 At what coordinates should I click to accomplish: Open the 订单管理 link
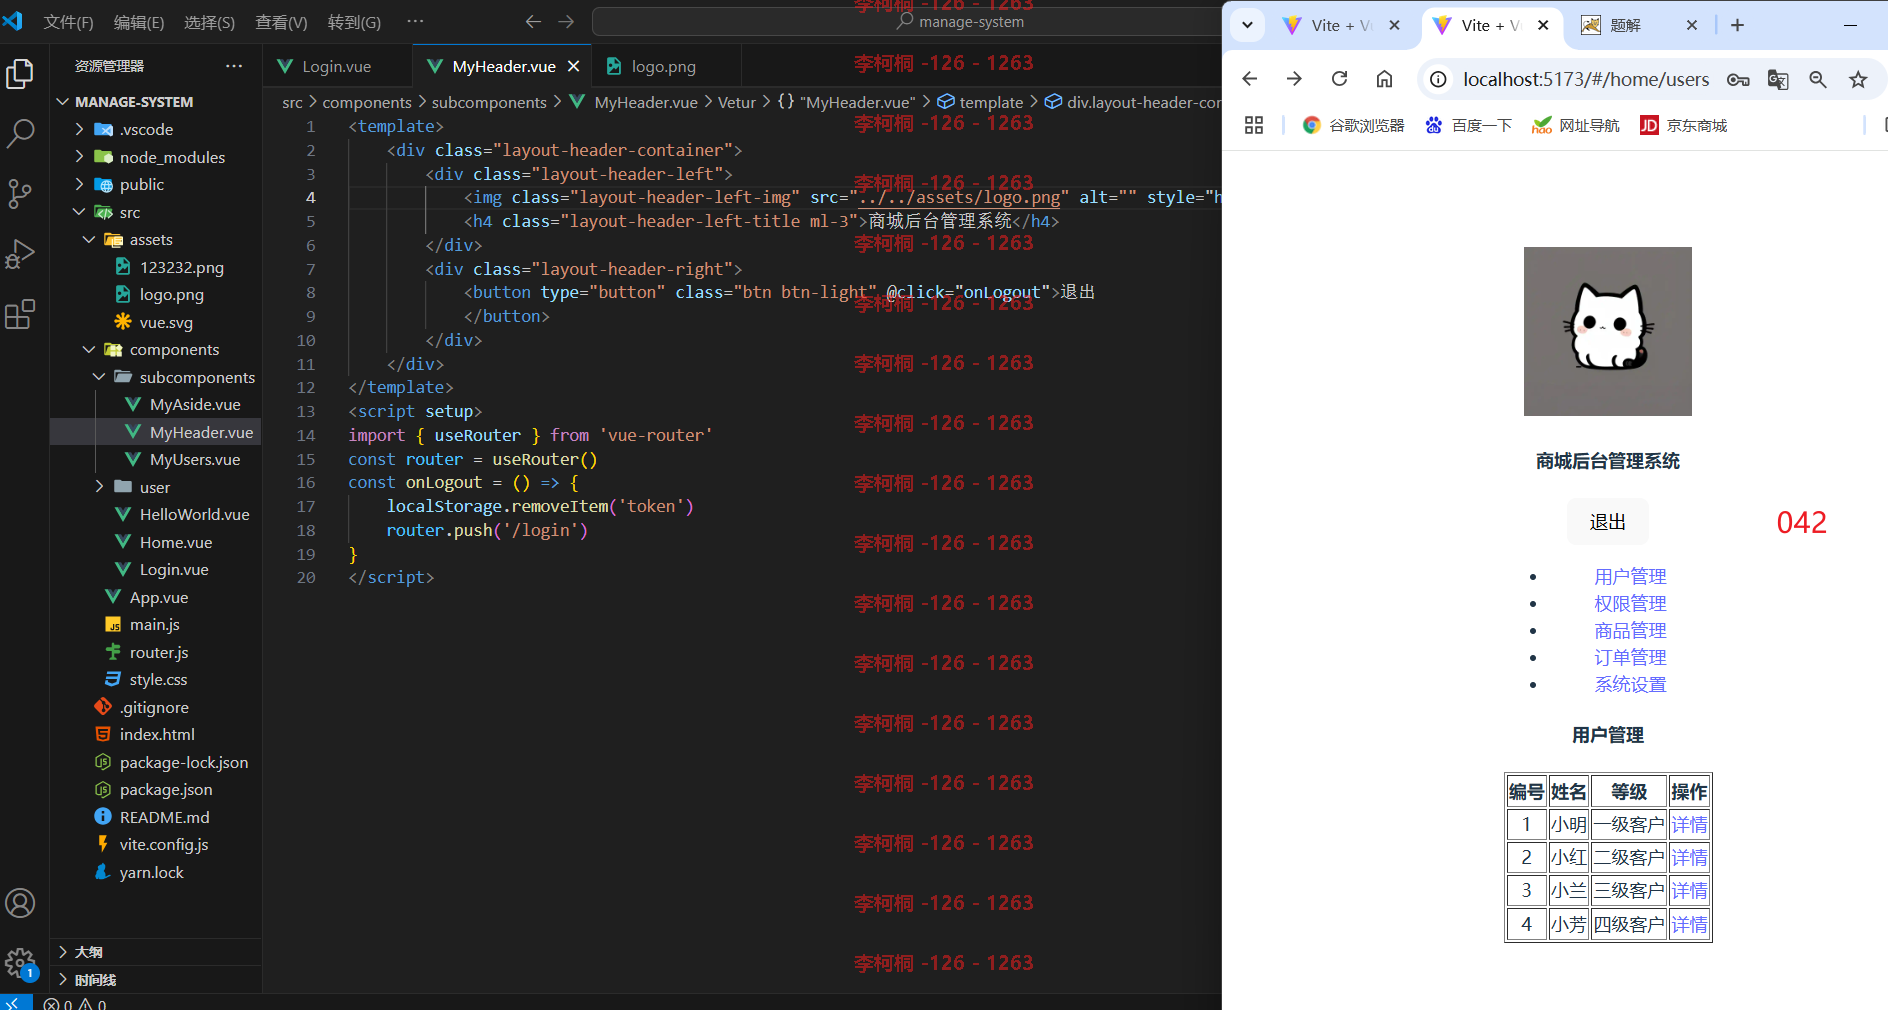(1630, 658)
